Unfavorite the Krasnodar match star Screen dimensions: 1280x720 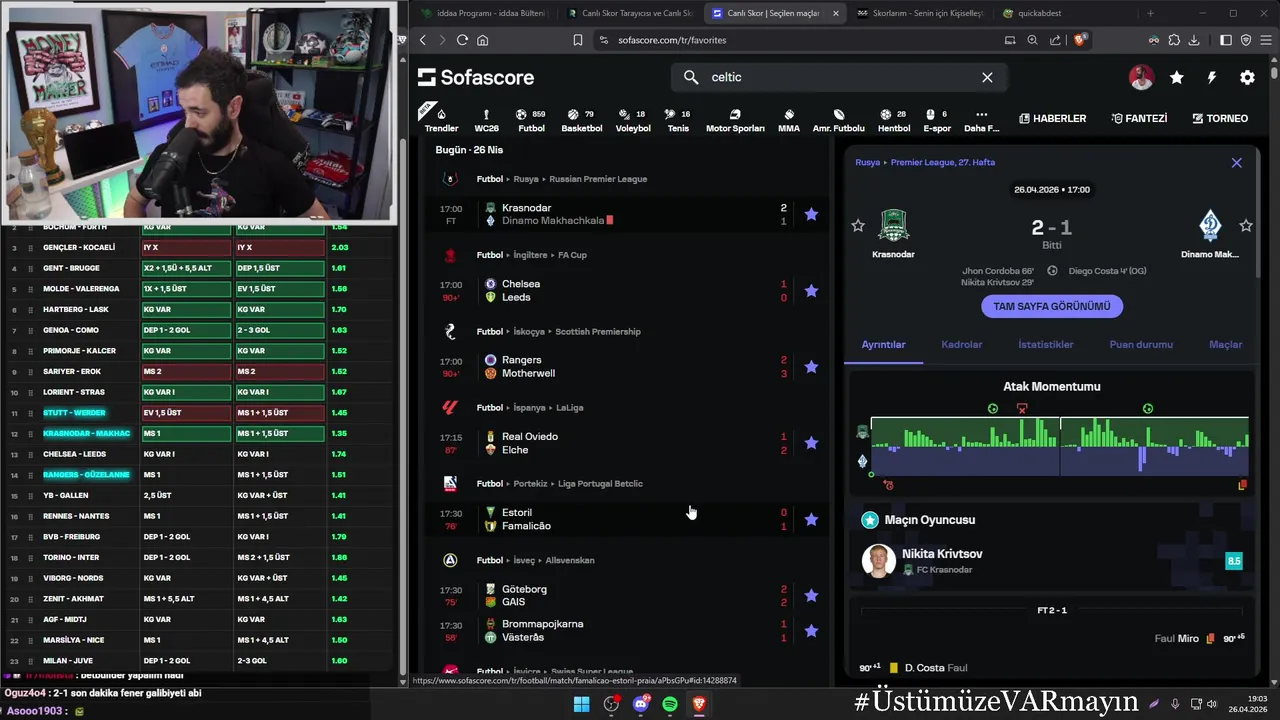(811, 214)
